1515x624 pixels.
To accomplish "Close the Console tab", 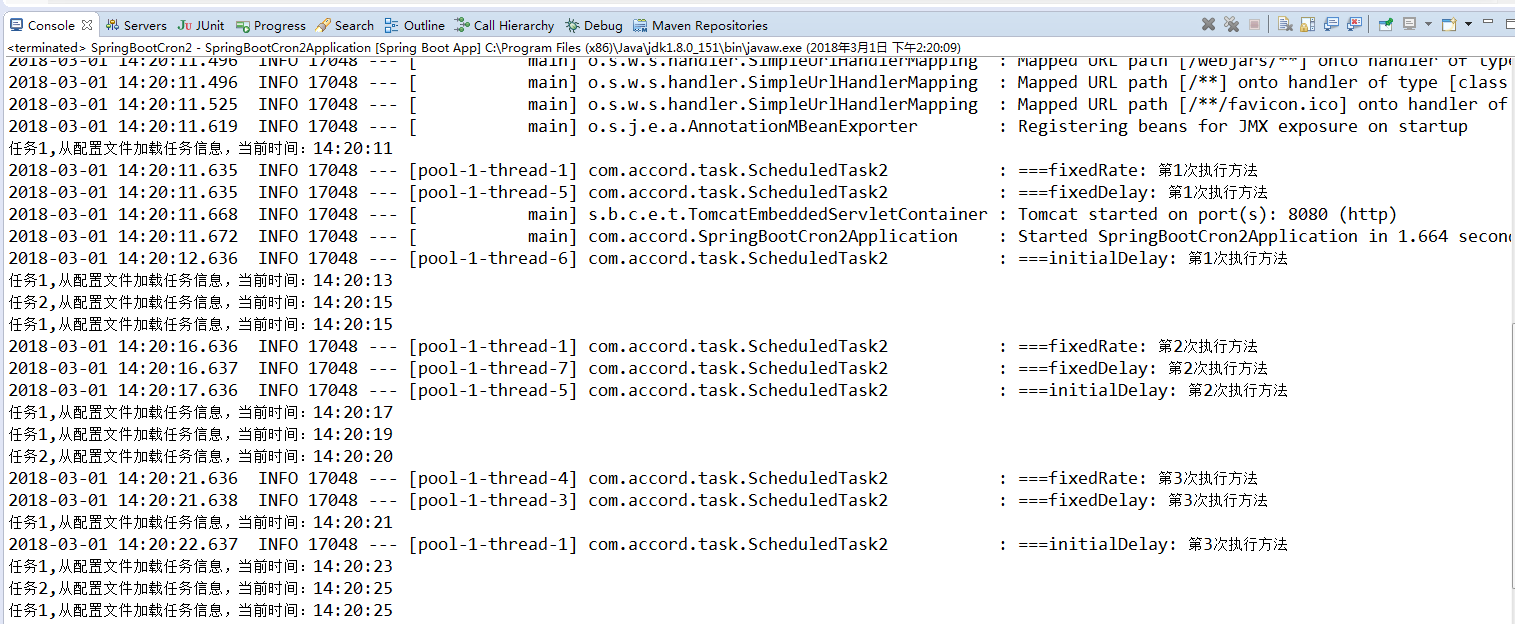I will [86, 25].
